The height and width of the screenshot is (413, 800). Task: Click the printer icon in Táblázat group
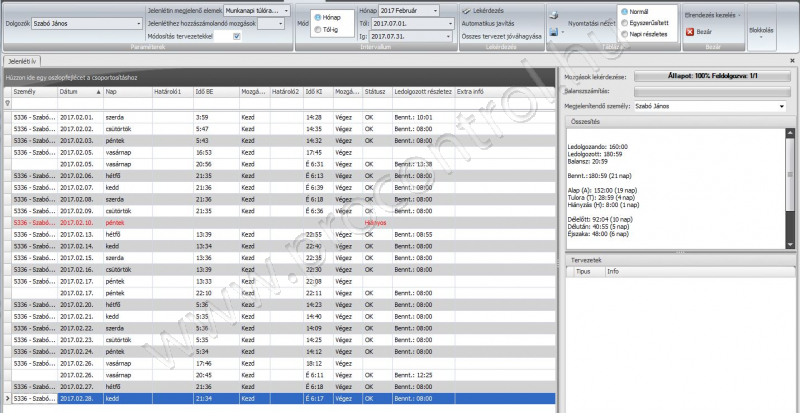(x=554, y=16)
